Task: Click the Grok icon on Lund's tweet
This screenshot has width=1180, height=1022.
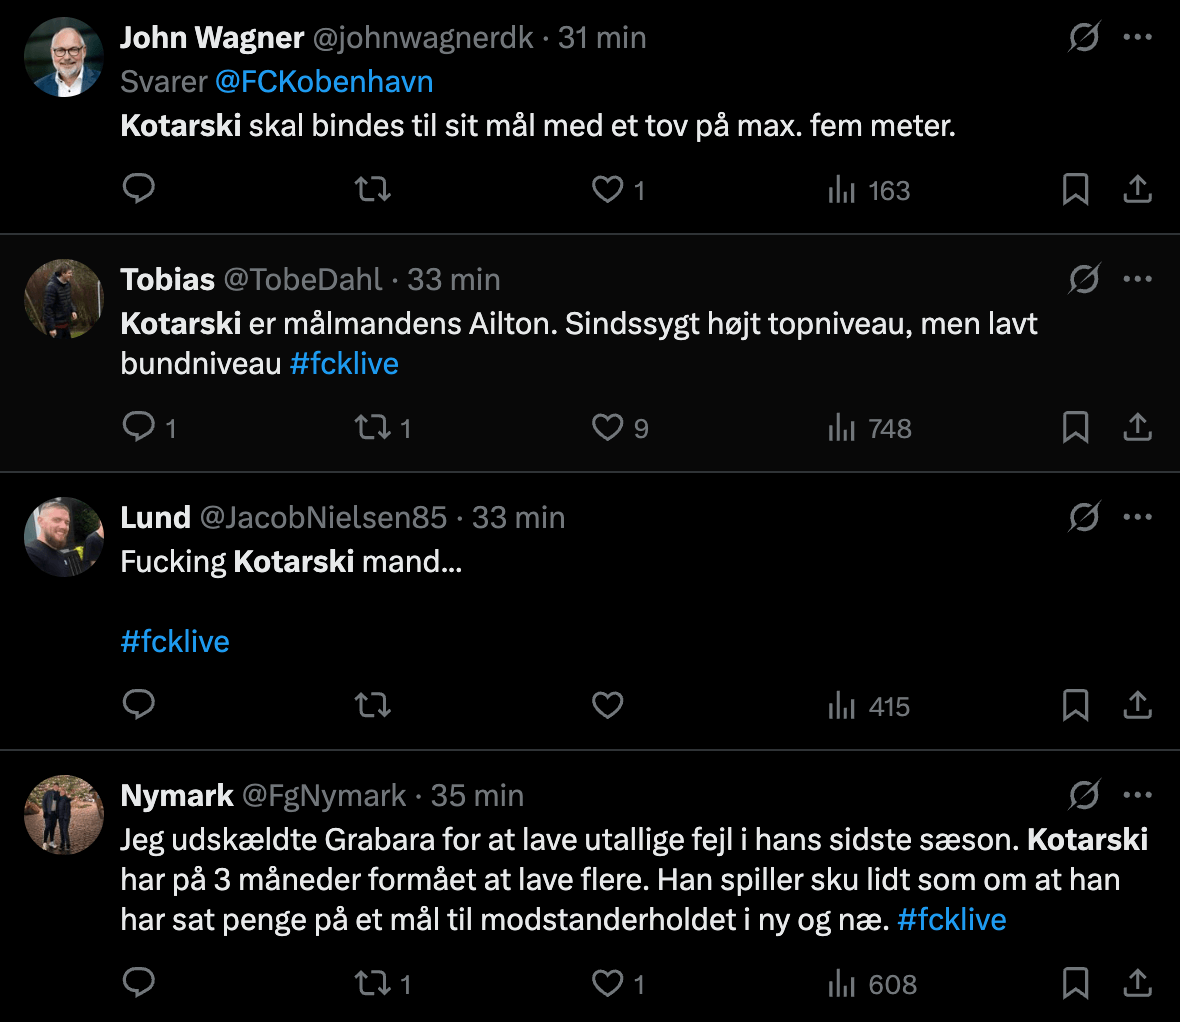Action: click(x=1084, y=518)
